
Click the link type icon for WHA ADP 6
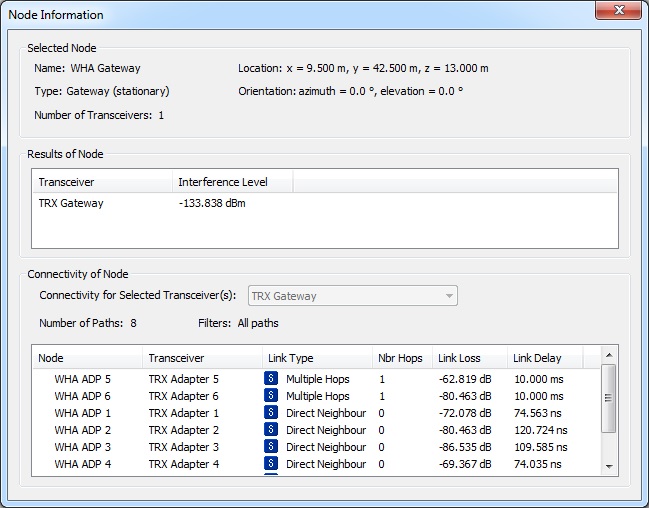(x=271, y=396)
